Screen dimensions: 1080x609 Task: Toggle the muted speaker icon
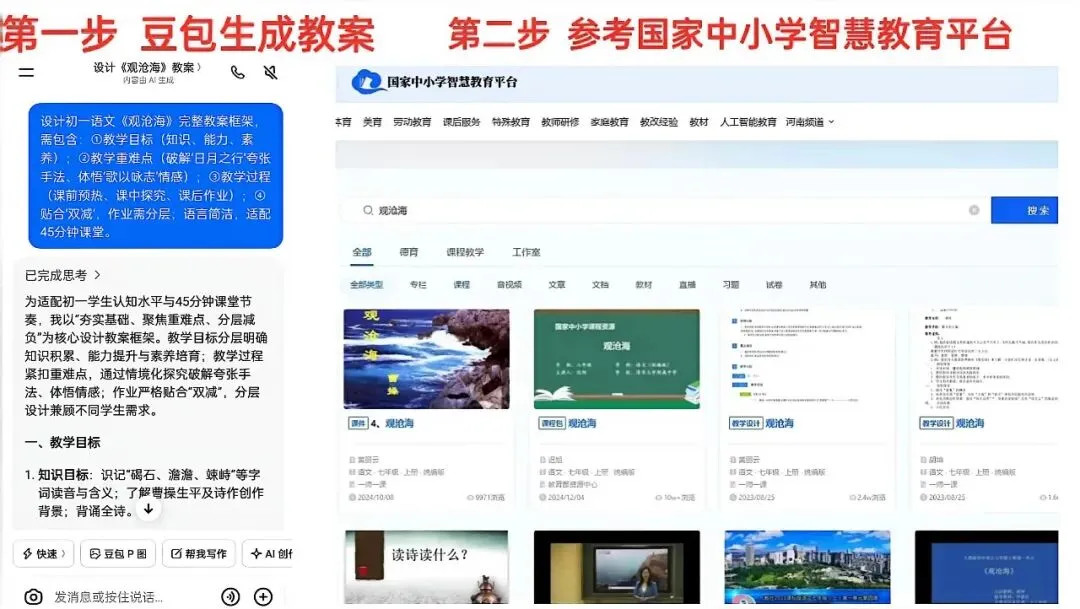[x=271, y=72]
